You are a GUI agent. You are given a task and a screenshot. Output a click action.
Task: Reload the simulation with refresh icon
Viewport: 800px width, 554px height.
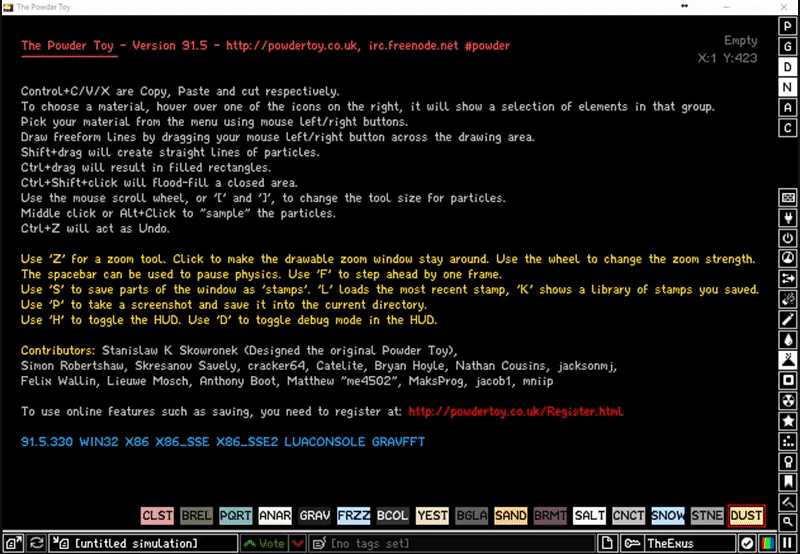coord(36,543)
